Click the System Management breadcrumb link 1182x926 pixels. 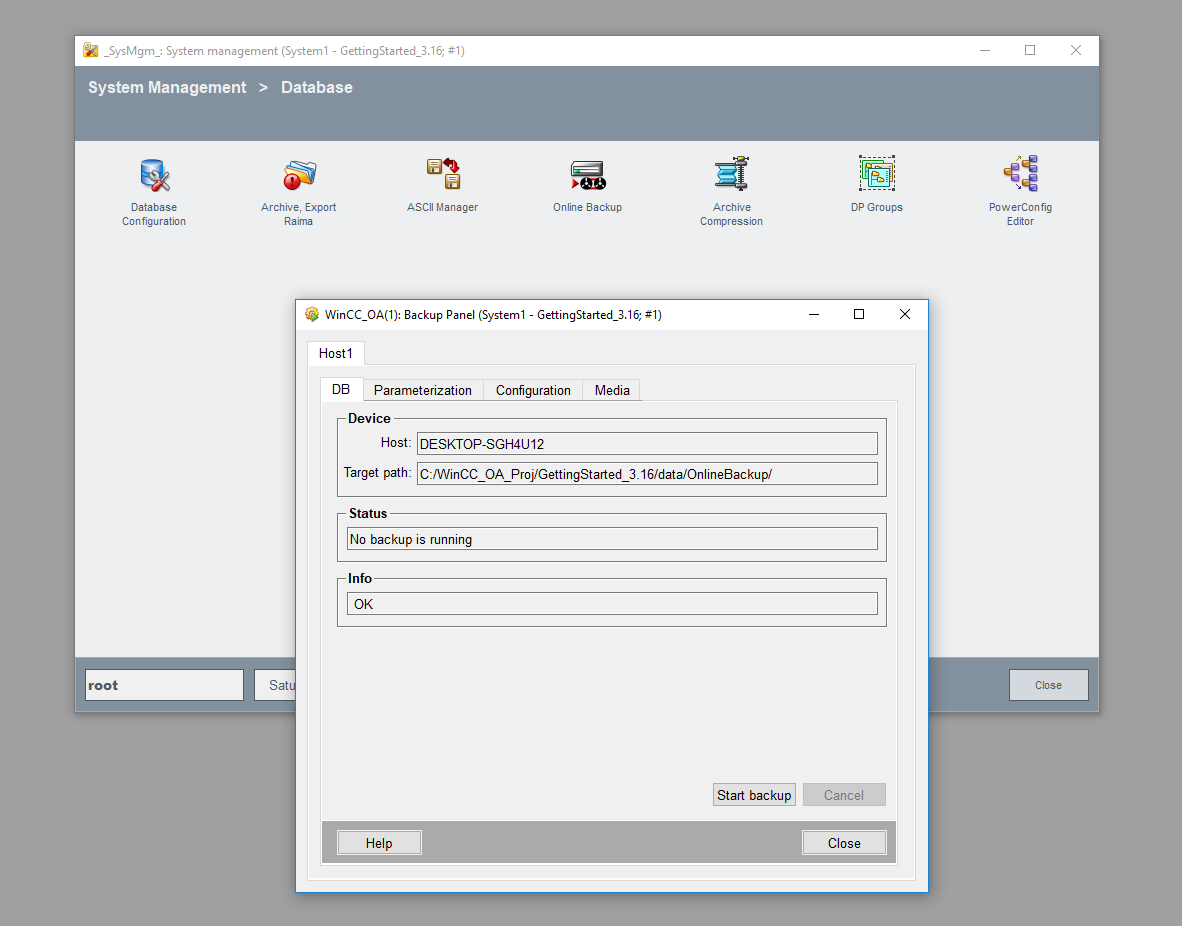(167, 87)
